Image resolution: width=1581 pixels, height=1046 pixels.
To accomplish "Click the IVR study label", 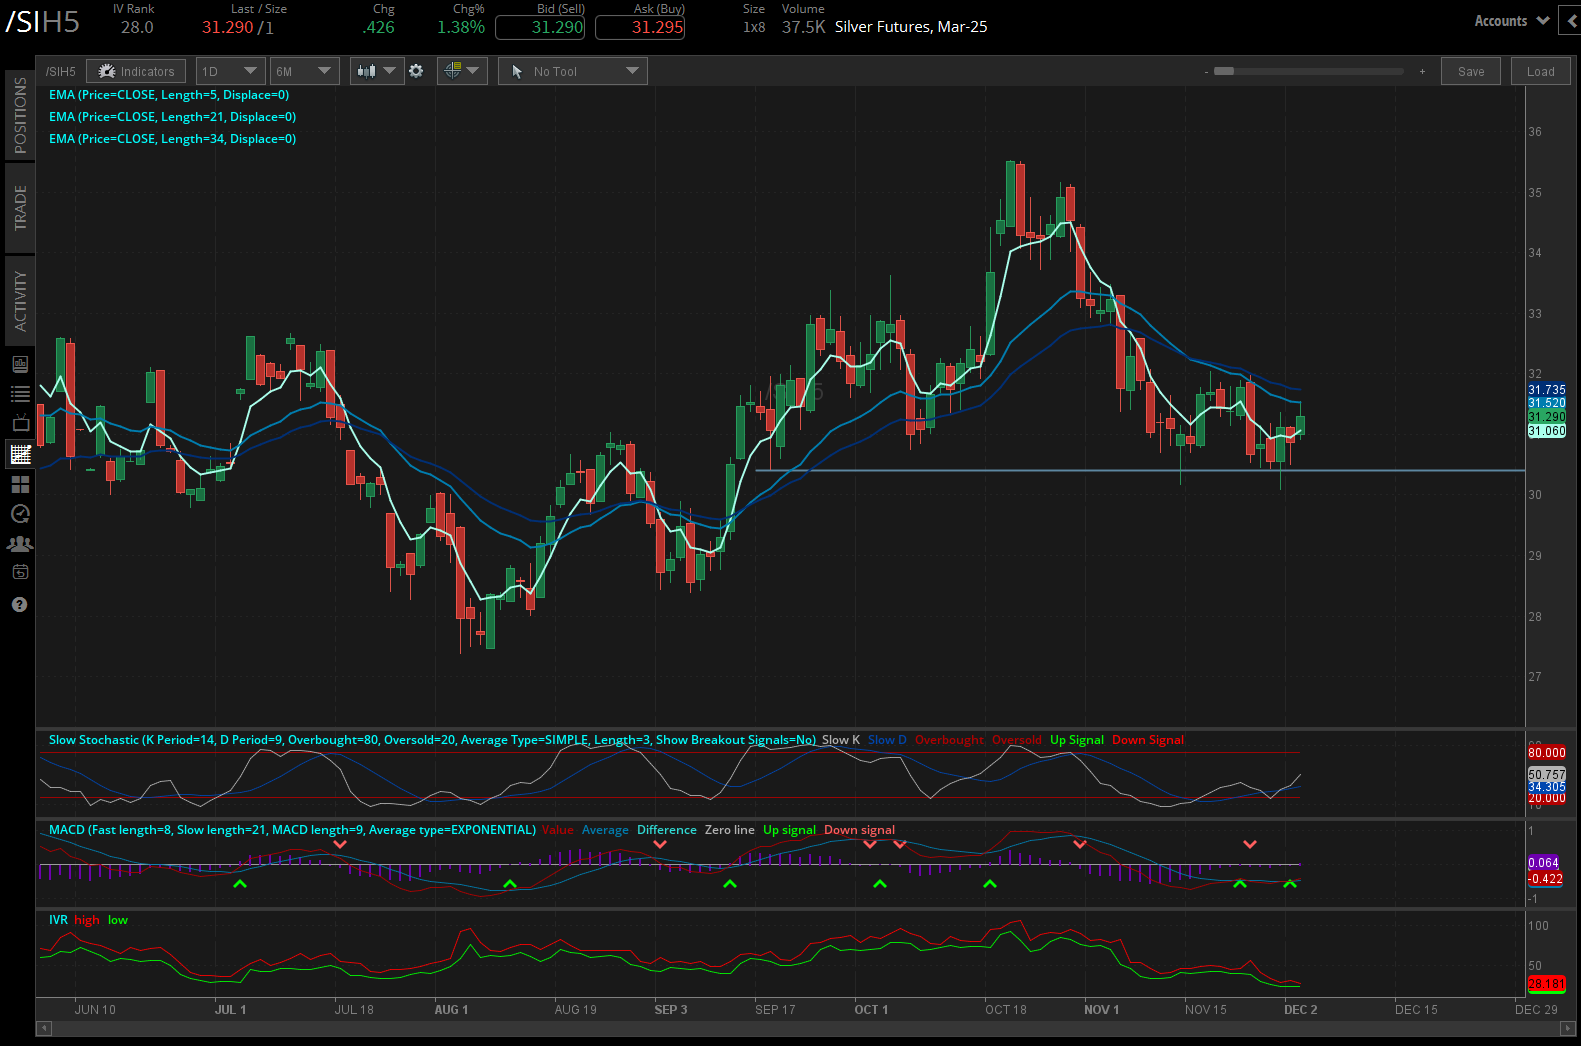I will point(58,920).
